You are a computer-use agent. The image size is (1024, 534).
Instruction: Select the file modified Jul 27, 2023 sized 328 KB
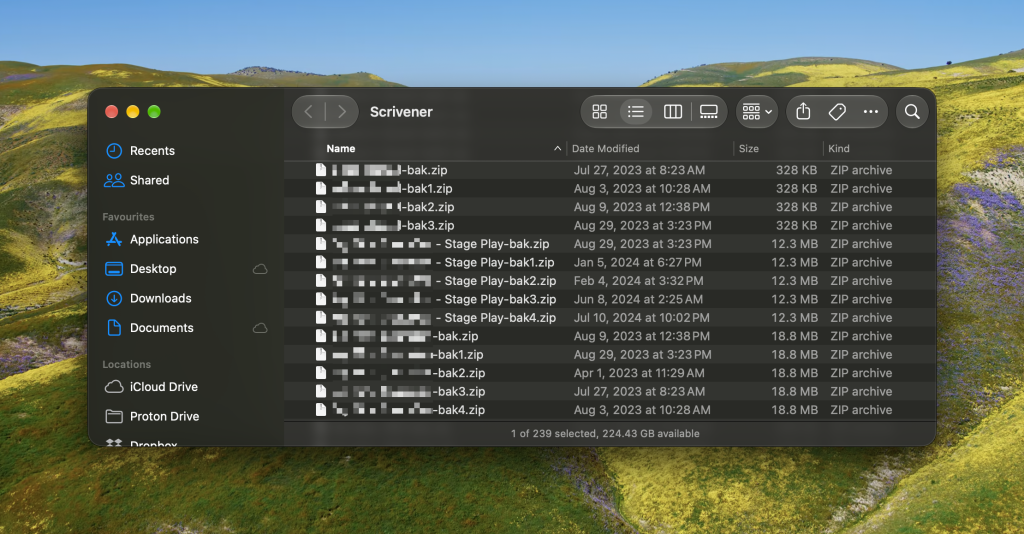point(610,170)
